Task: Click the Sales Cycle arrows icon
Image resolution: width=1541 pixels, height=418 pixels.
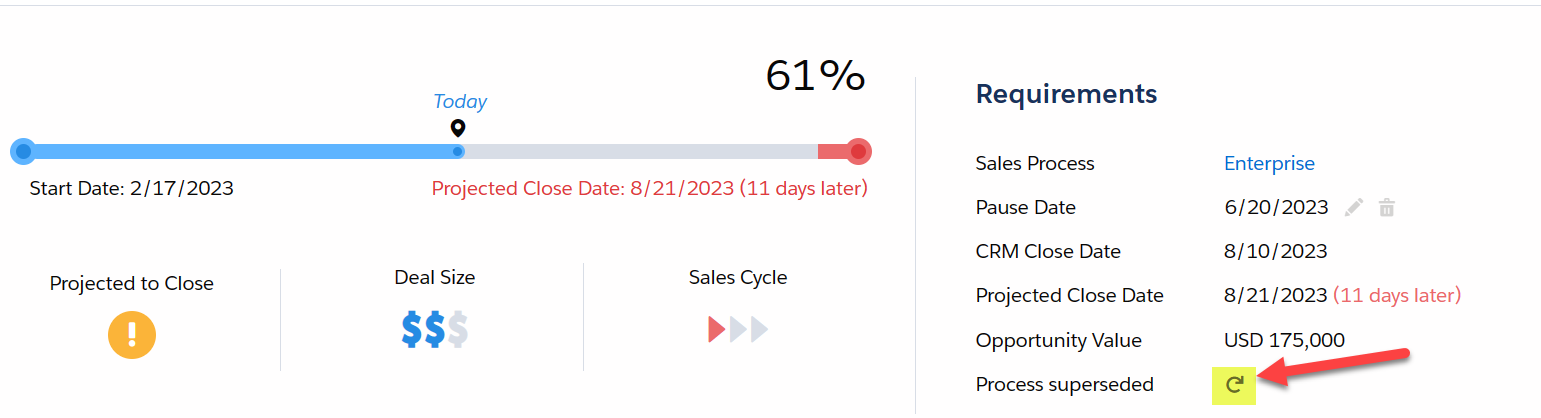Action: [x=738, y=329]
